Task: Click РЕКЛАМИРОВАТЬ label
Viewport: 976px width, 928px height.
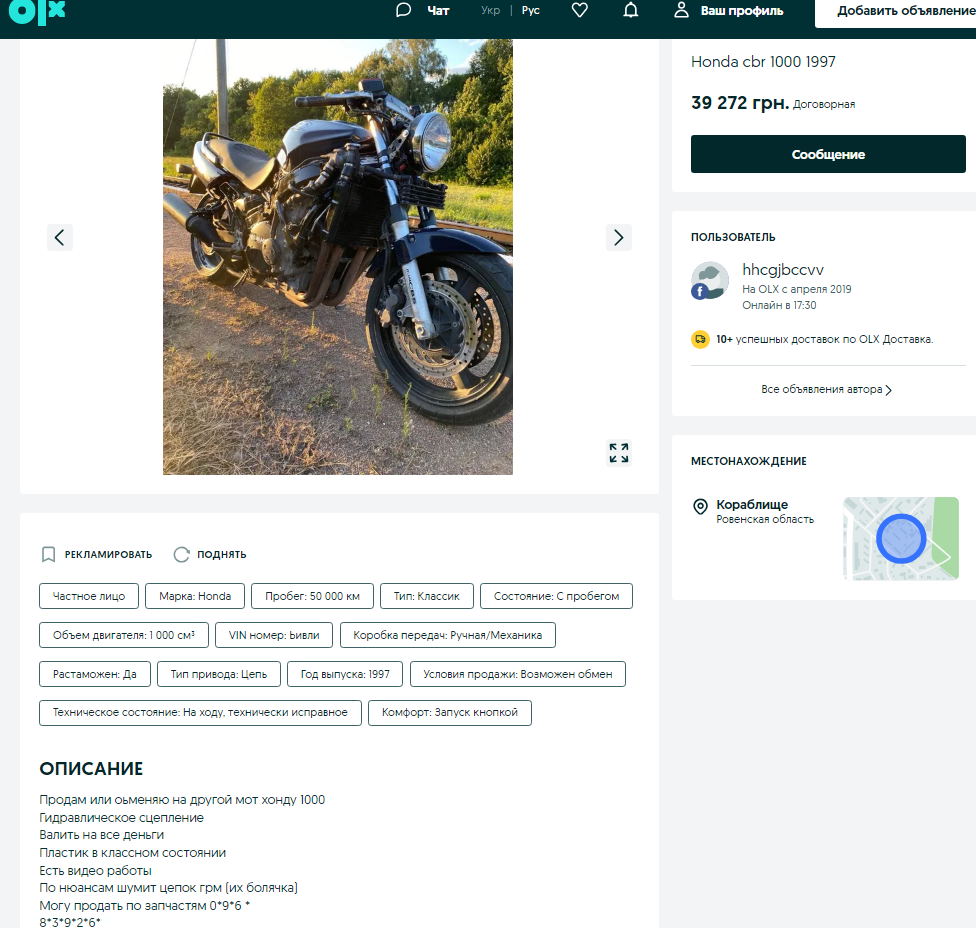Action: point(108,555)
